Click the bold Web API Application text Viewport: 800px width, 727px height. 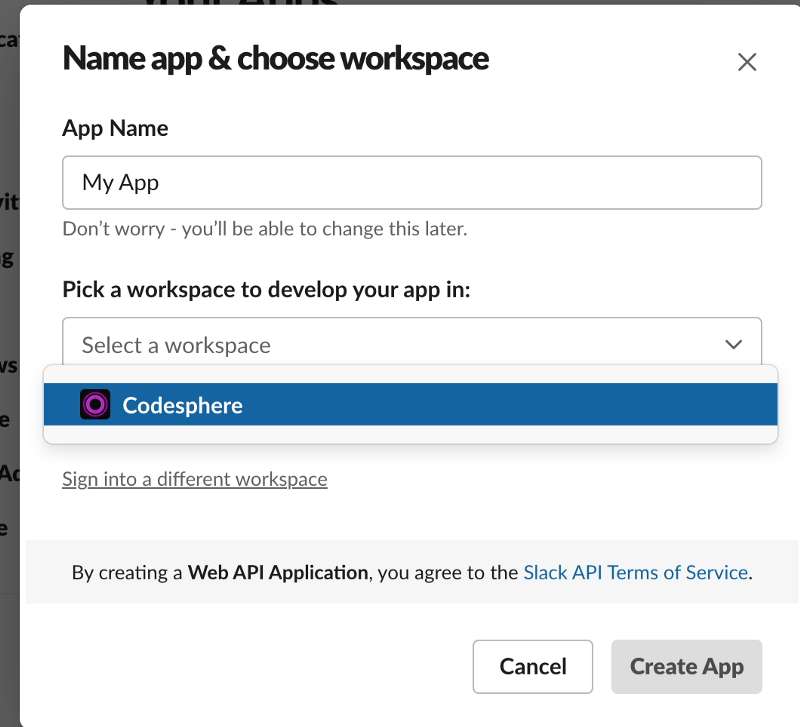click(277, 573)
